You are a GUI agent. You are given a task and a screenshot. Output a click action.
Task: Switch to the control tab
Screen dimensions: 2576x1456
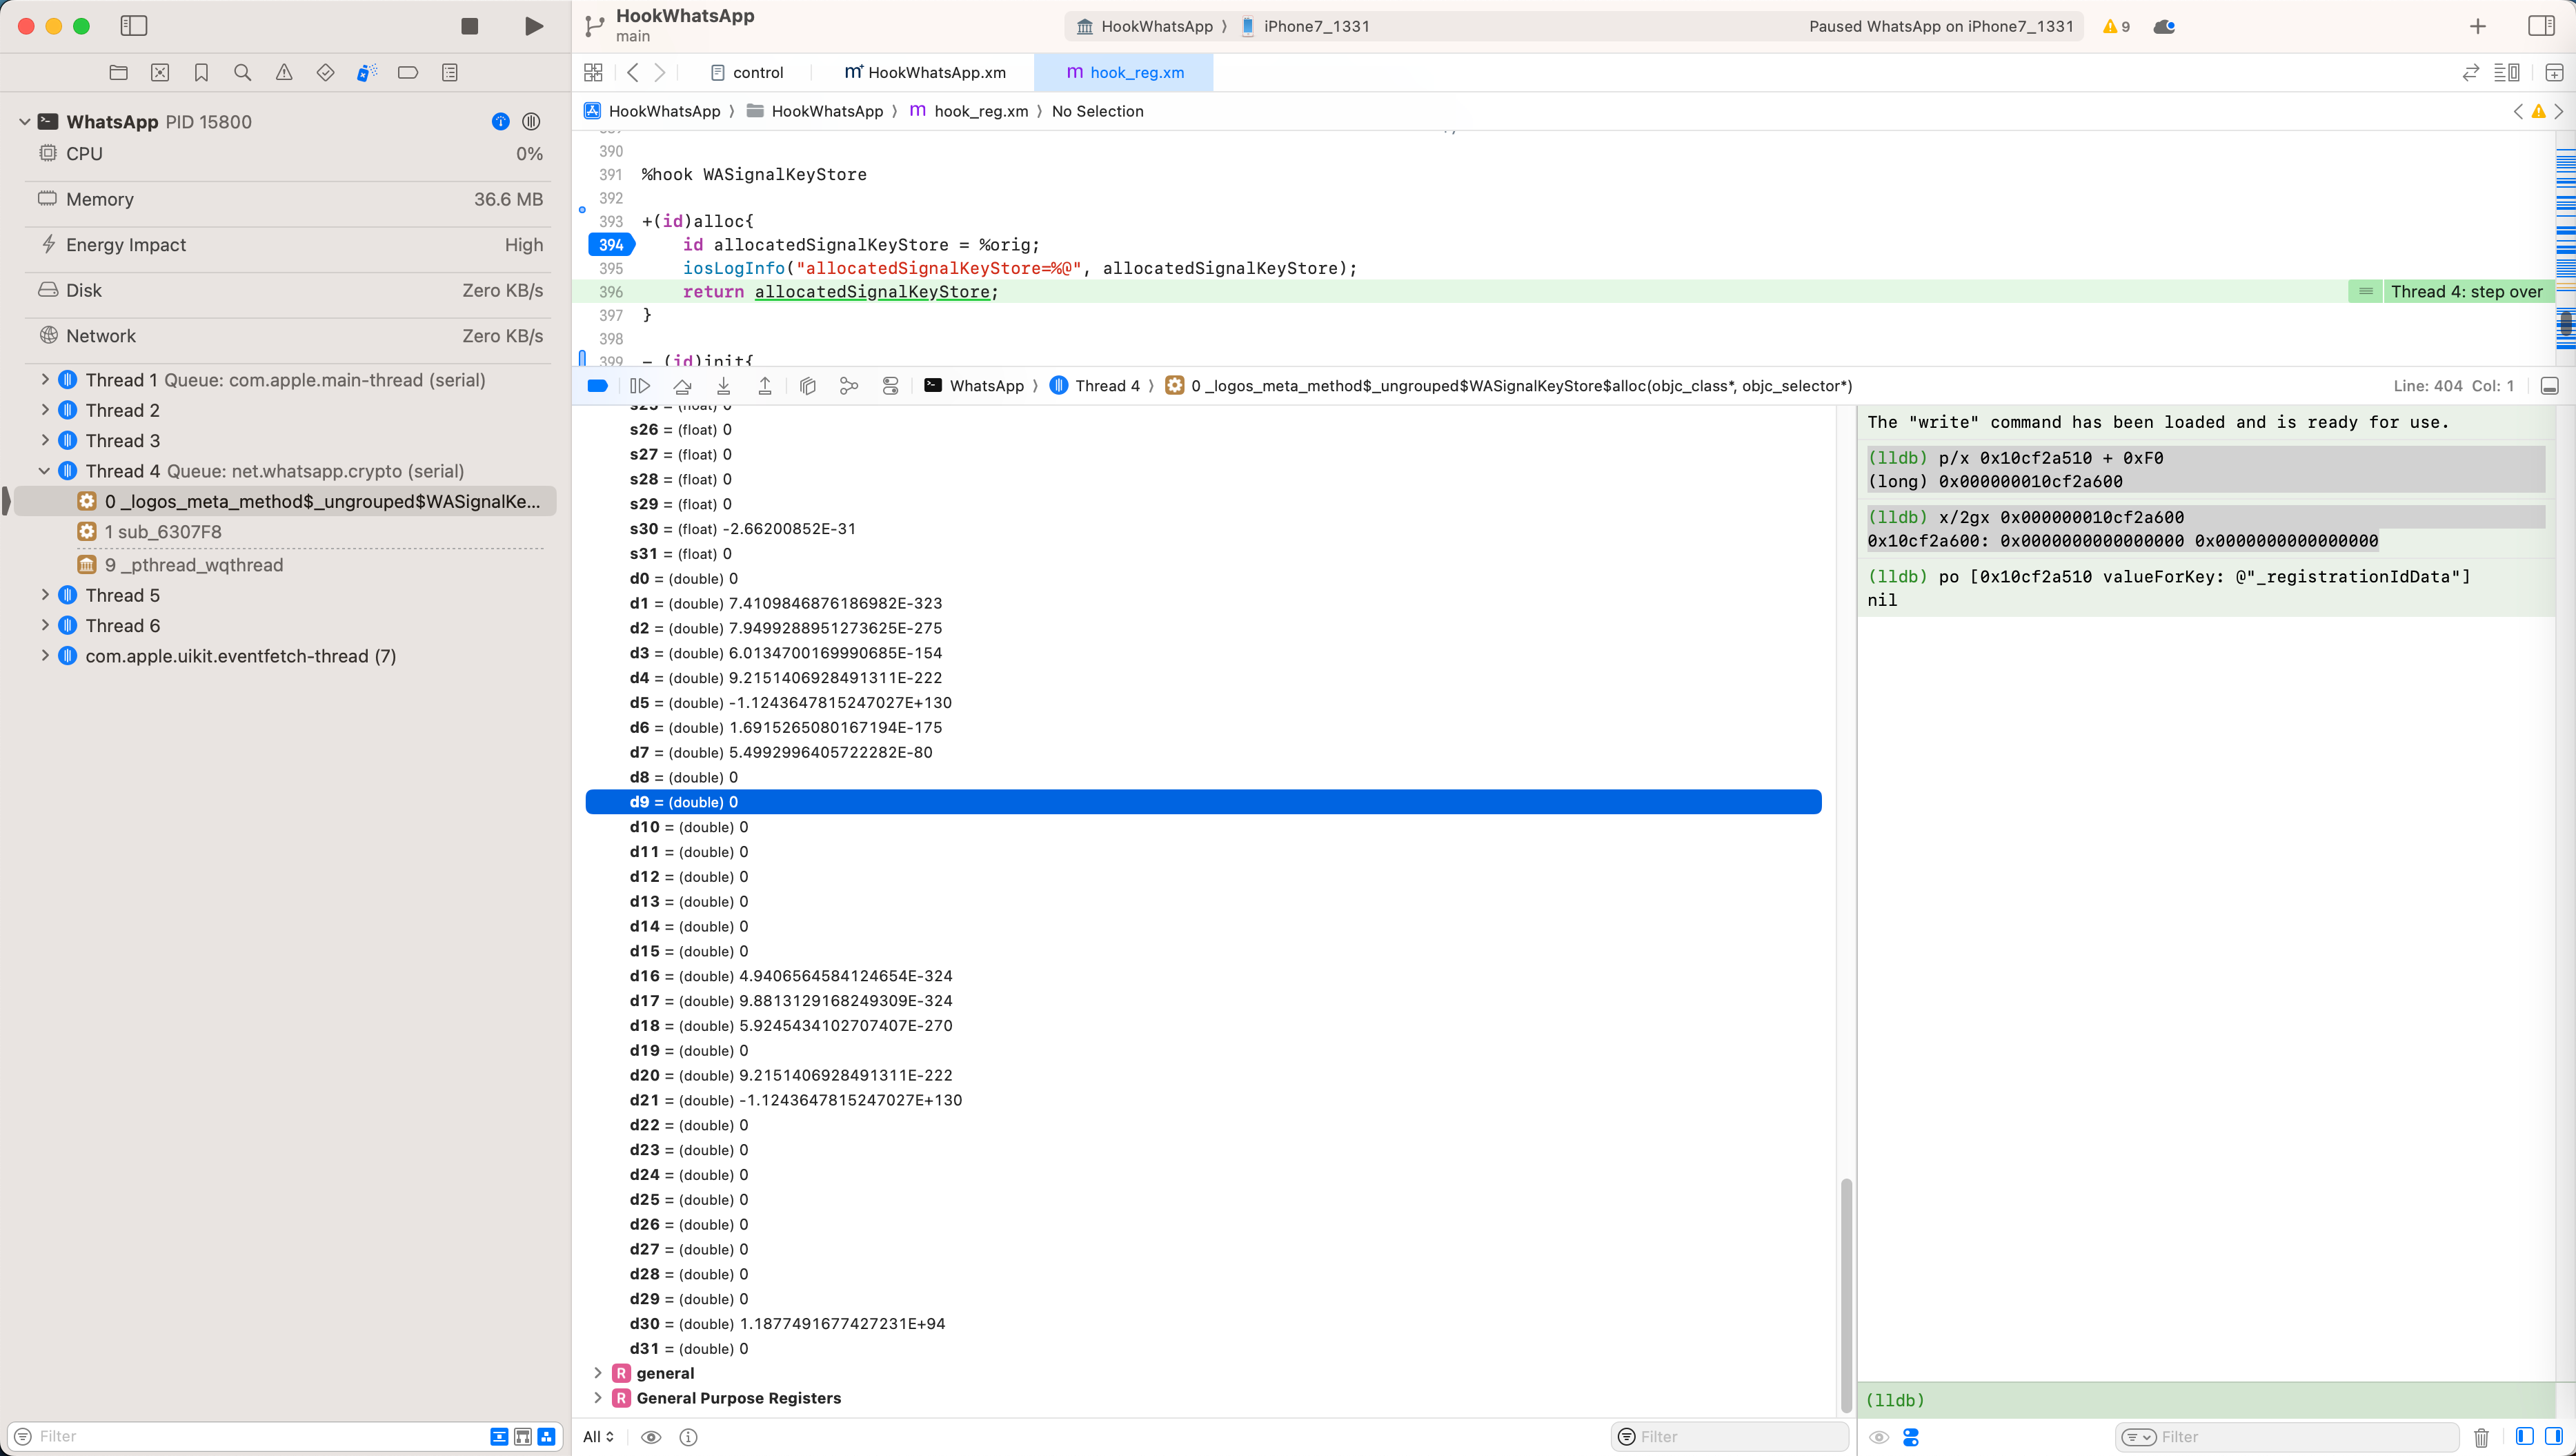(x=747, y=72)
